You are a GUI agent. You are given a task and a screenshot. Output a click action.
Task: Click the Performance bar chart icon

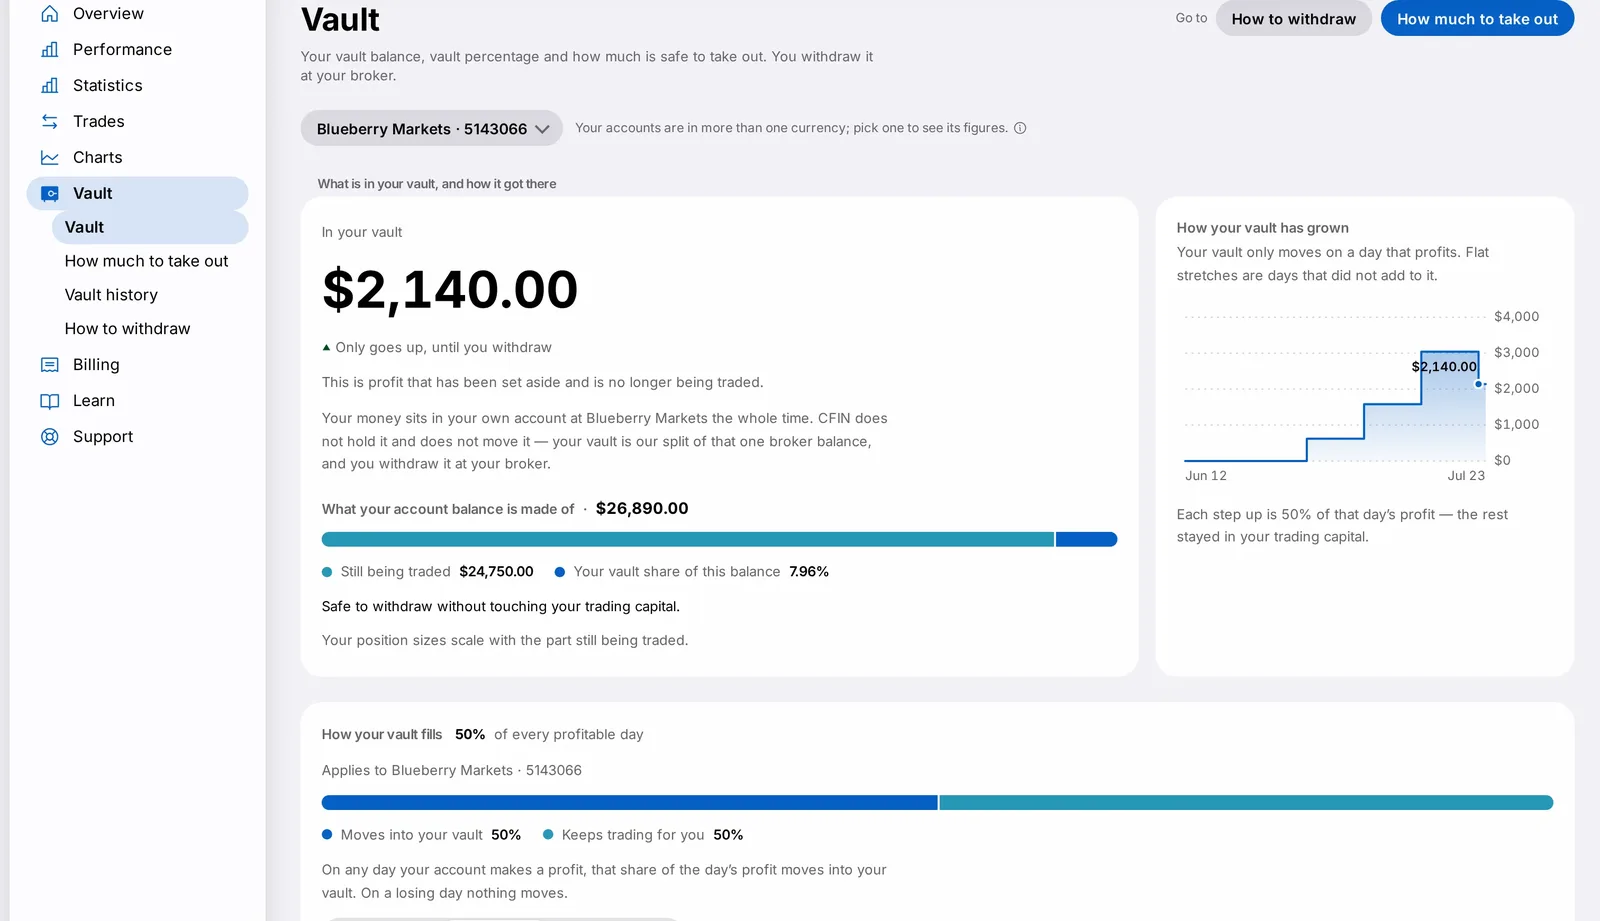(49, 50)
